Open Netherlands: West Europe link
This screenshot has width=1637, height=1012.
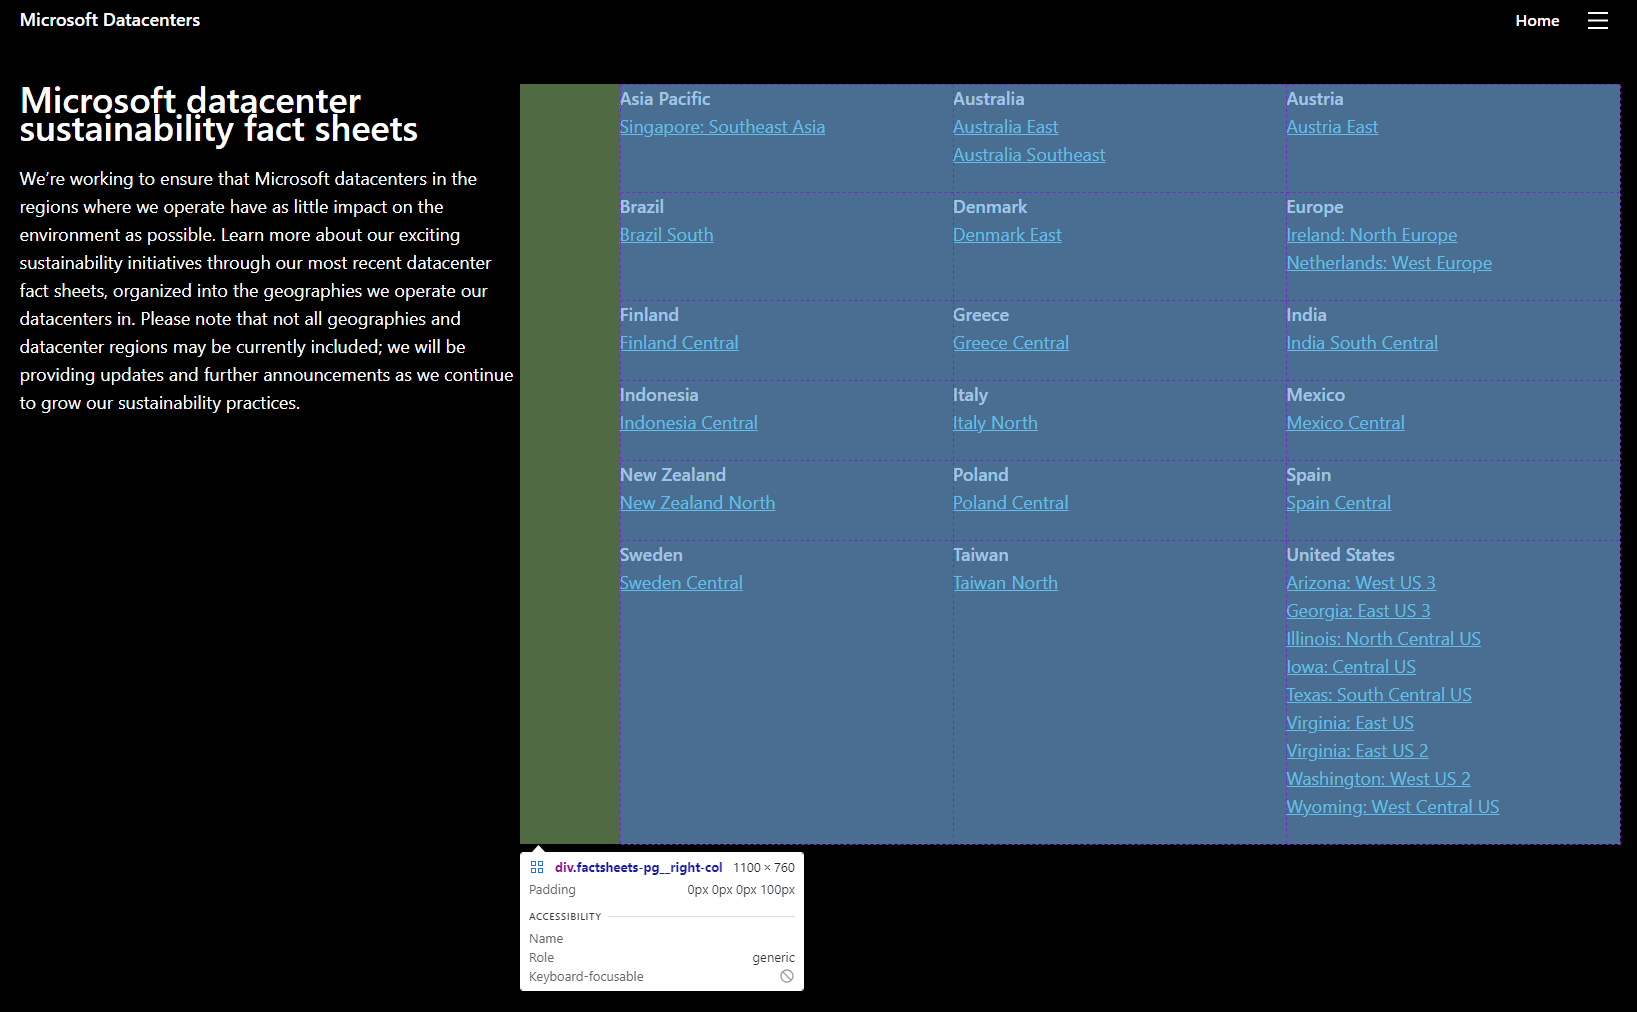[x=1389, y=263]
